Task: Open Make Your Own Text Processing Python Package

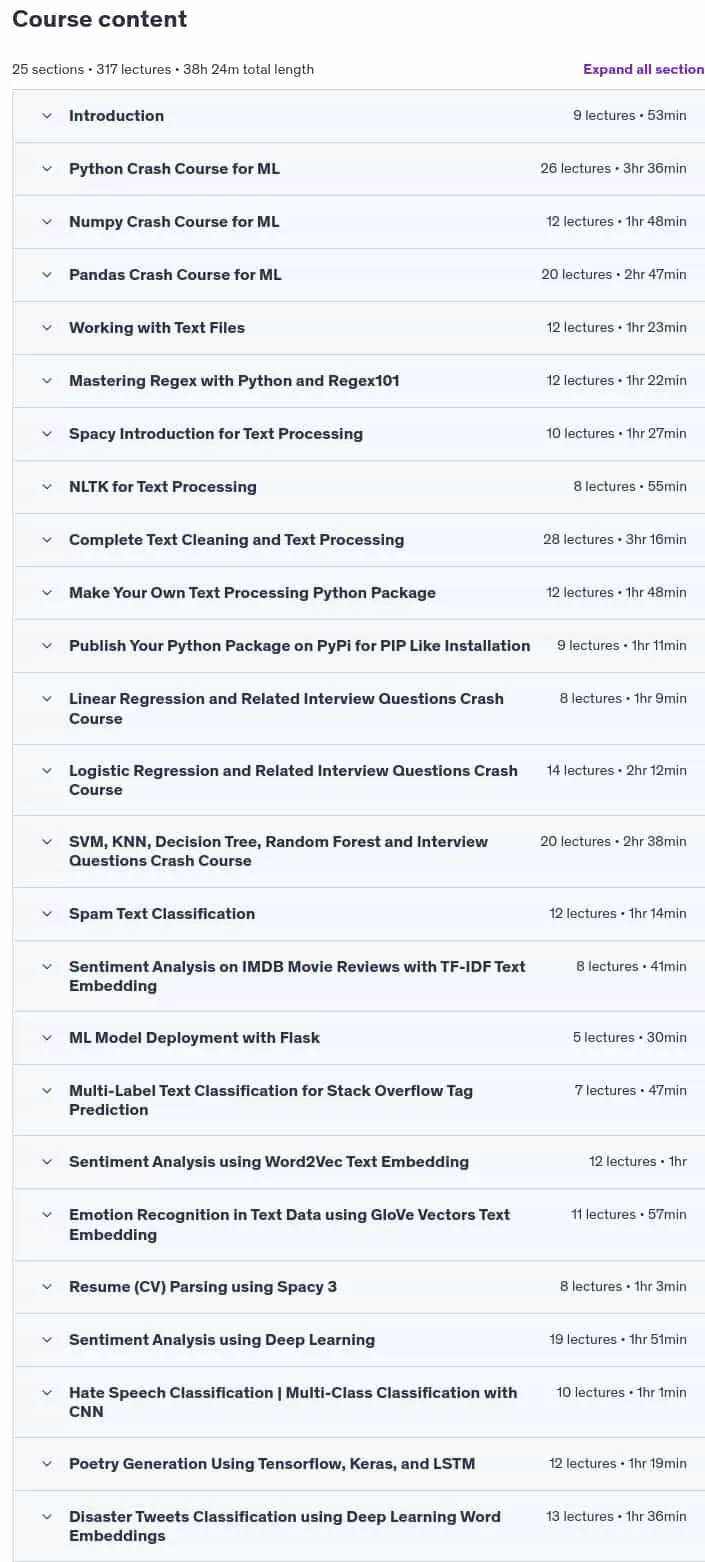Action: click(359, 593)
